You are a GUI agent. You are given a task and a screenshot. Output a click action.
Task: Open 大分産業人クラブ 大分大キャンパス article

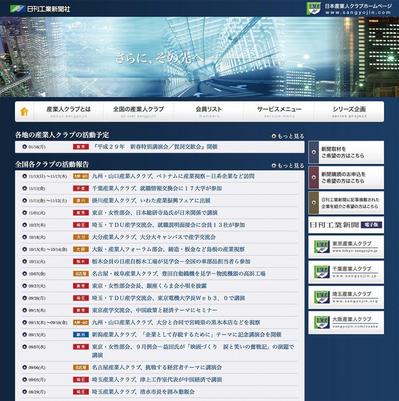[x=154, y=237]
